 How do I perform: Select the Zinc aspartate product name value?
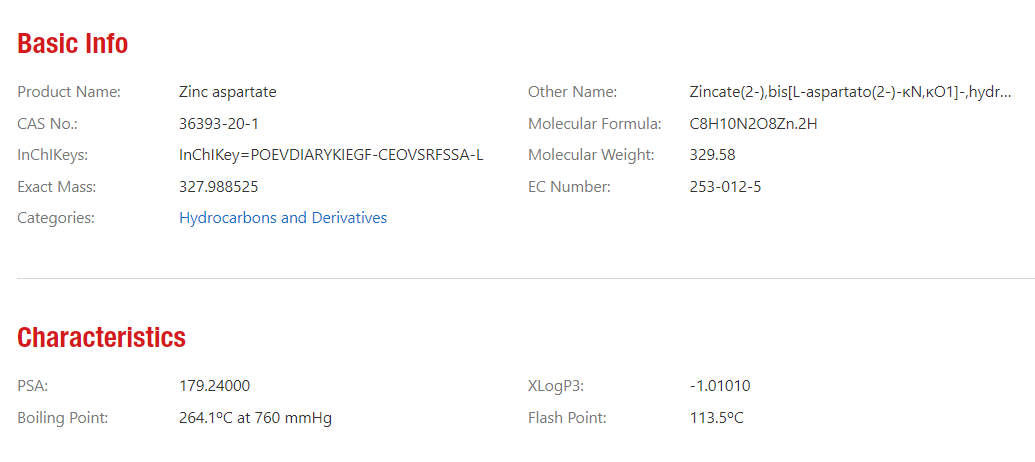point(228,92)
